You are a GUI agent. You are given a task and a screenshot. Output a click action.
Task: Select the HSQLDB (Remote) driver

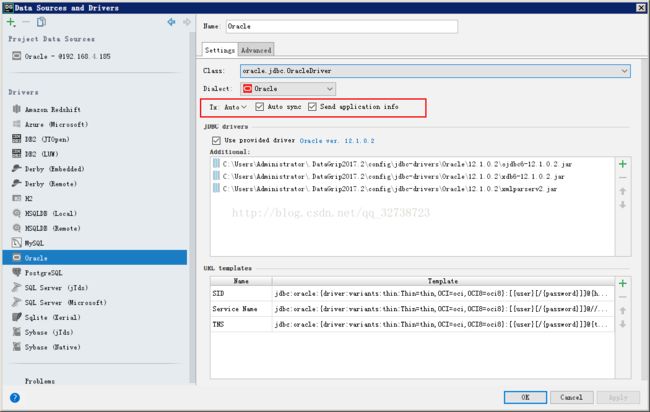click(x=95, y=228)
